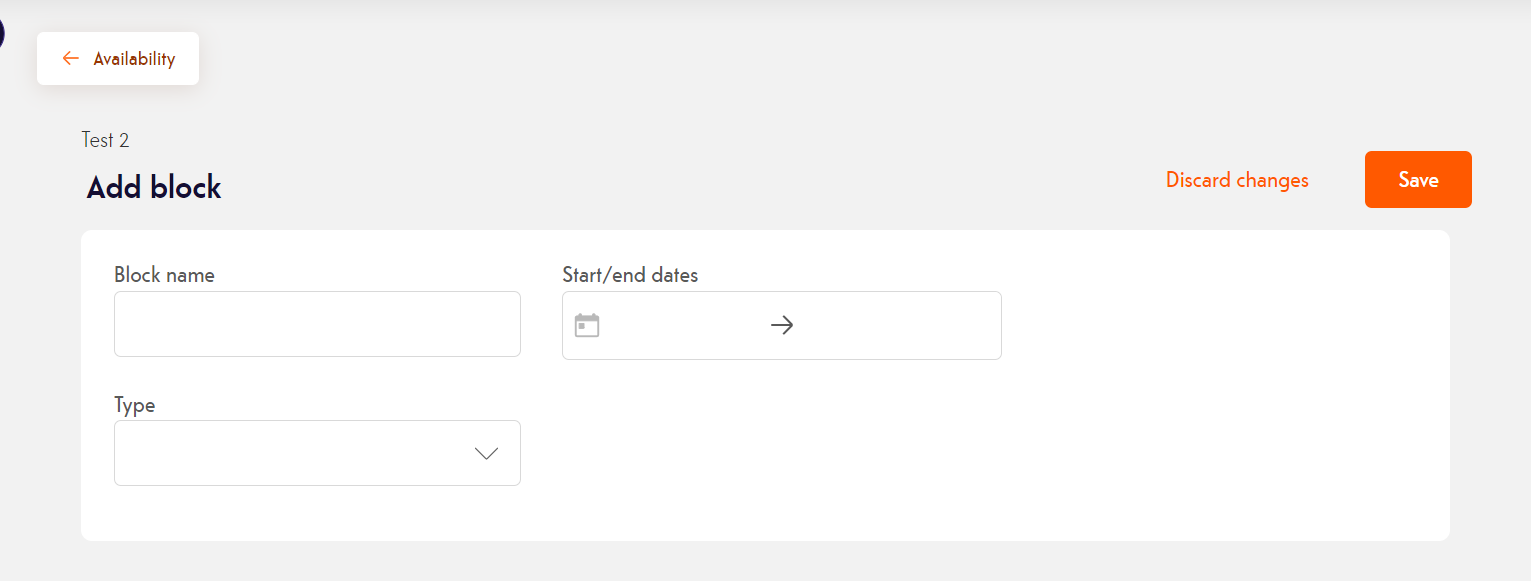Focus the Block name text field
Viewport: 1531px width, 581px height.
(x=317, y=324)
